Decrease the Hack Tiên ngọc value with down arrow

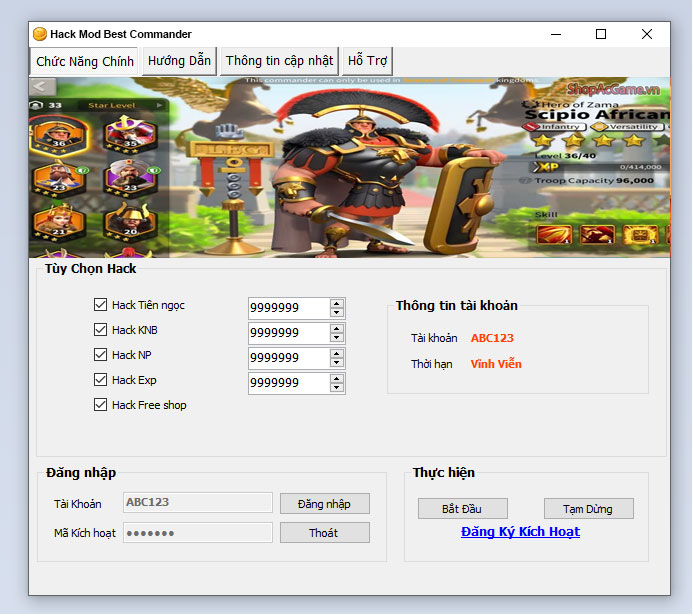pyautogui.click(x=337, y=312)
